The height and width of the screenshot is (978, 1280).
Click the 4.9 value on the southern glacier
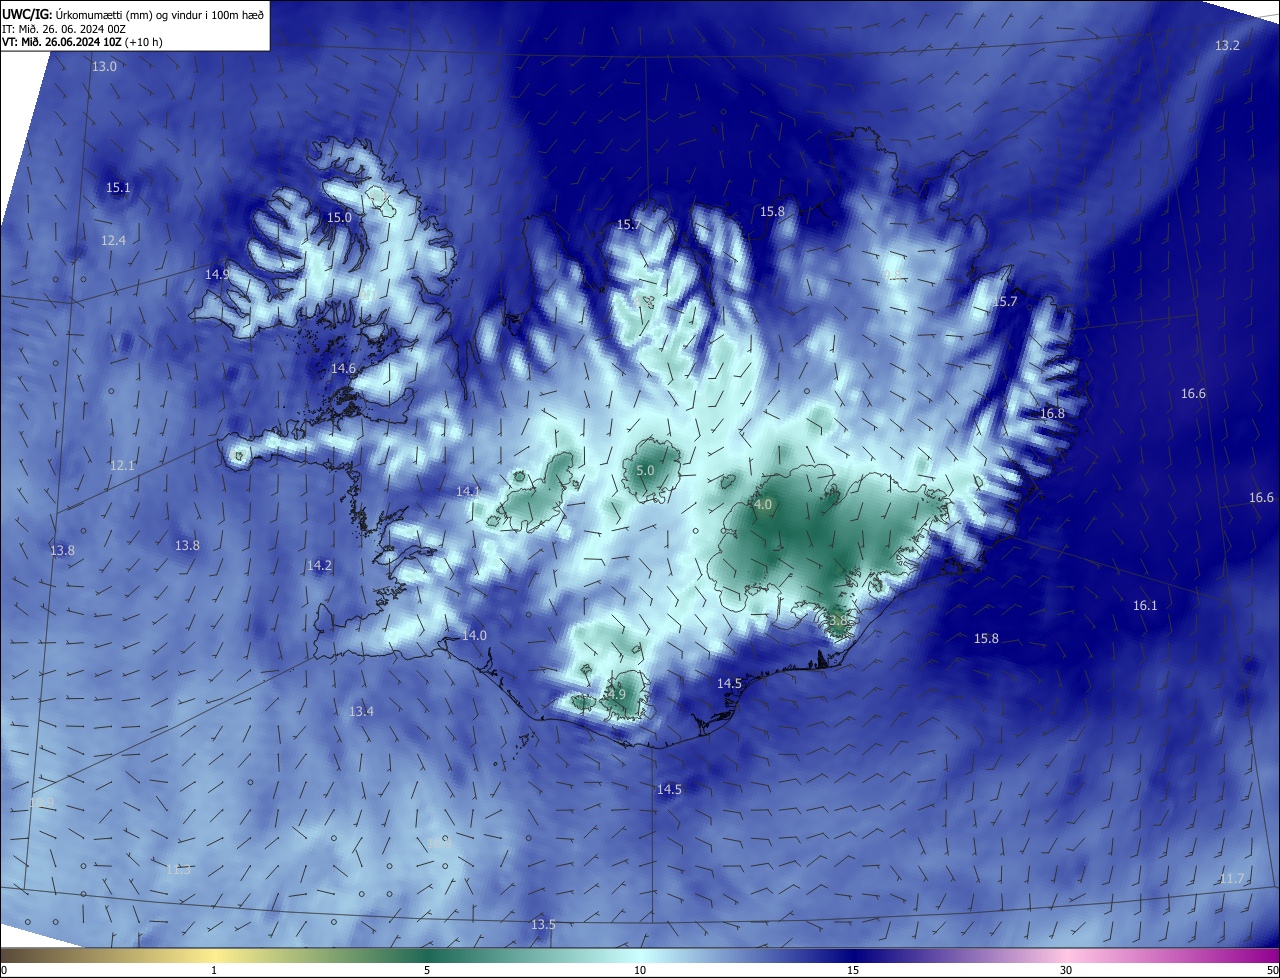(616, 694)
